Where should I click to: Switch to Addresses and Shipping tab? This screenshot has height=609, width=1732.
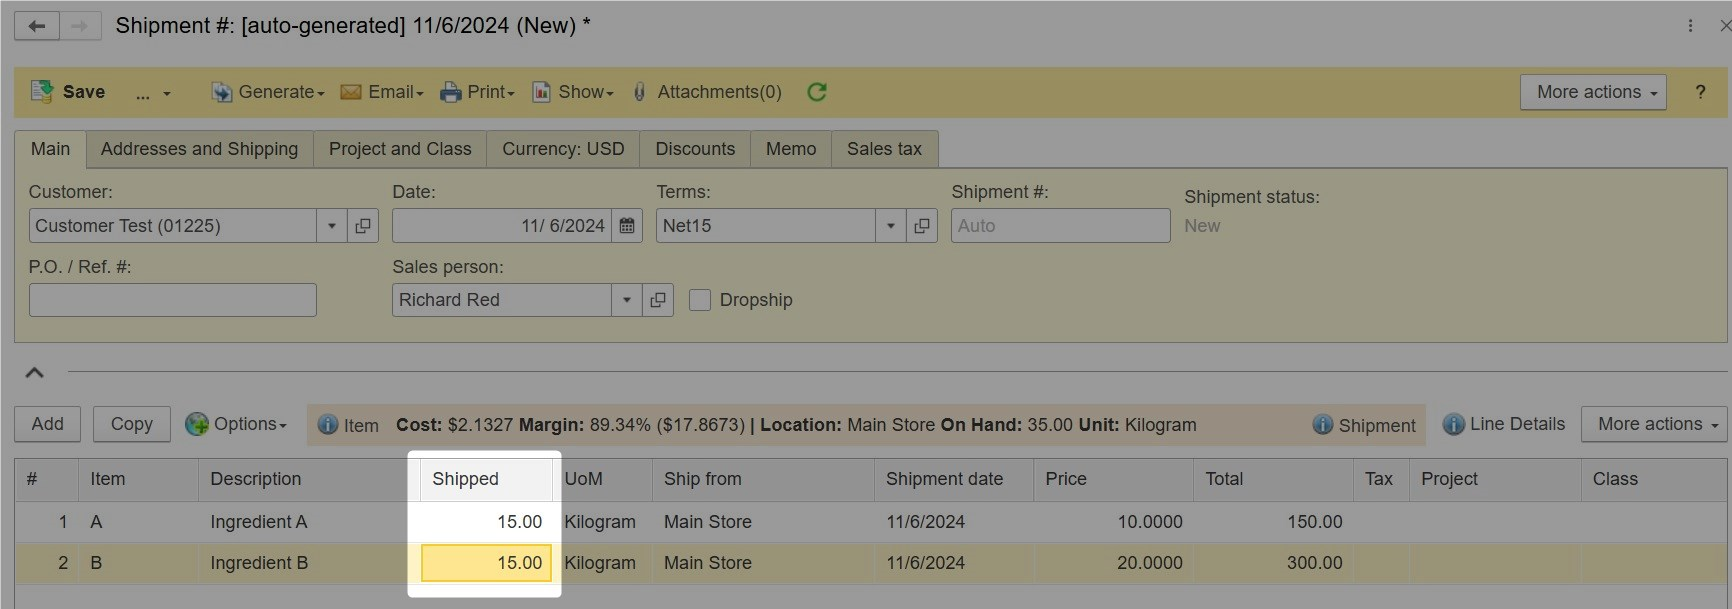point(199,149)
